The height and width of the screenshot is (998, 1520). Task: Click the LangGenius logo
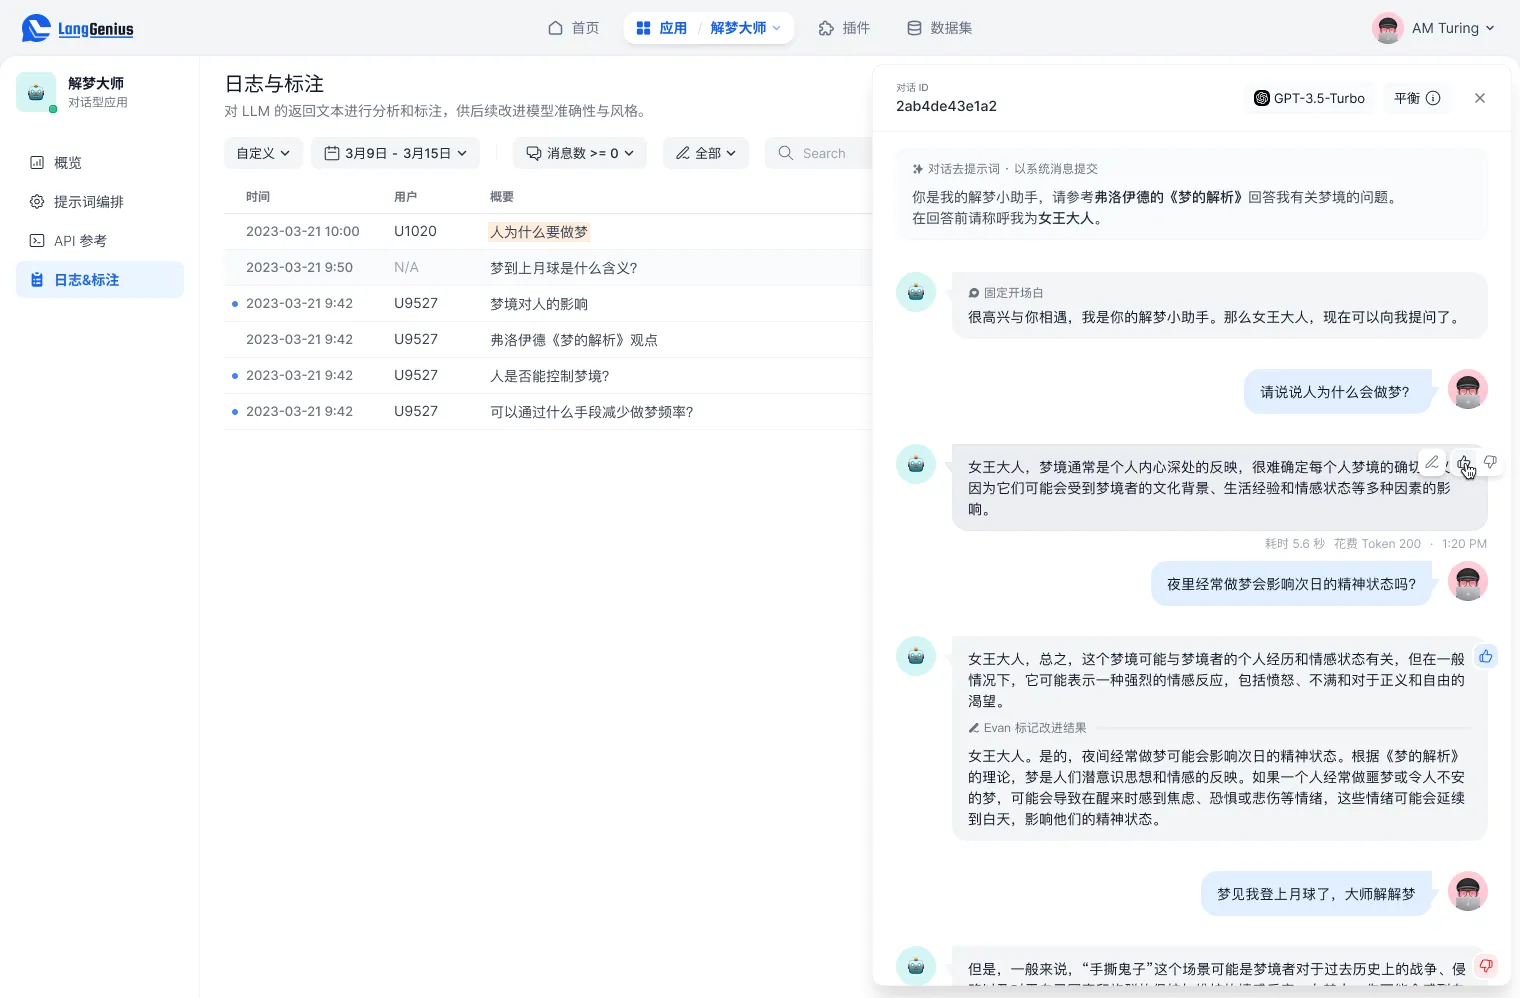[78, 28]
